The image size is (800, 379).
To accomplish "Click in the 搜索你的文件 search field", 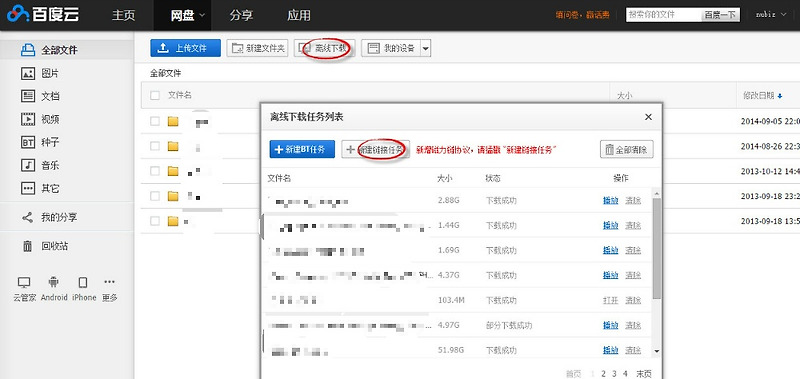I will (x=664, y=15).
